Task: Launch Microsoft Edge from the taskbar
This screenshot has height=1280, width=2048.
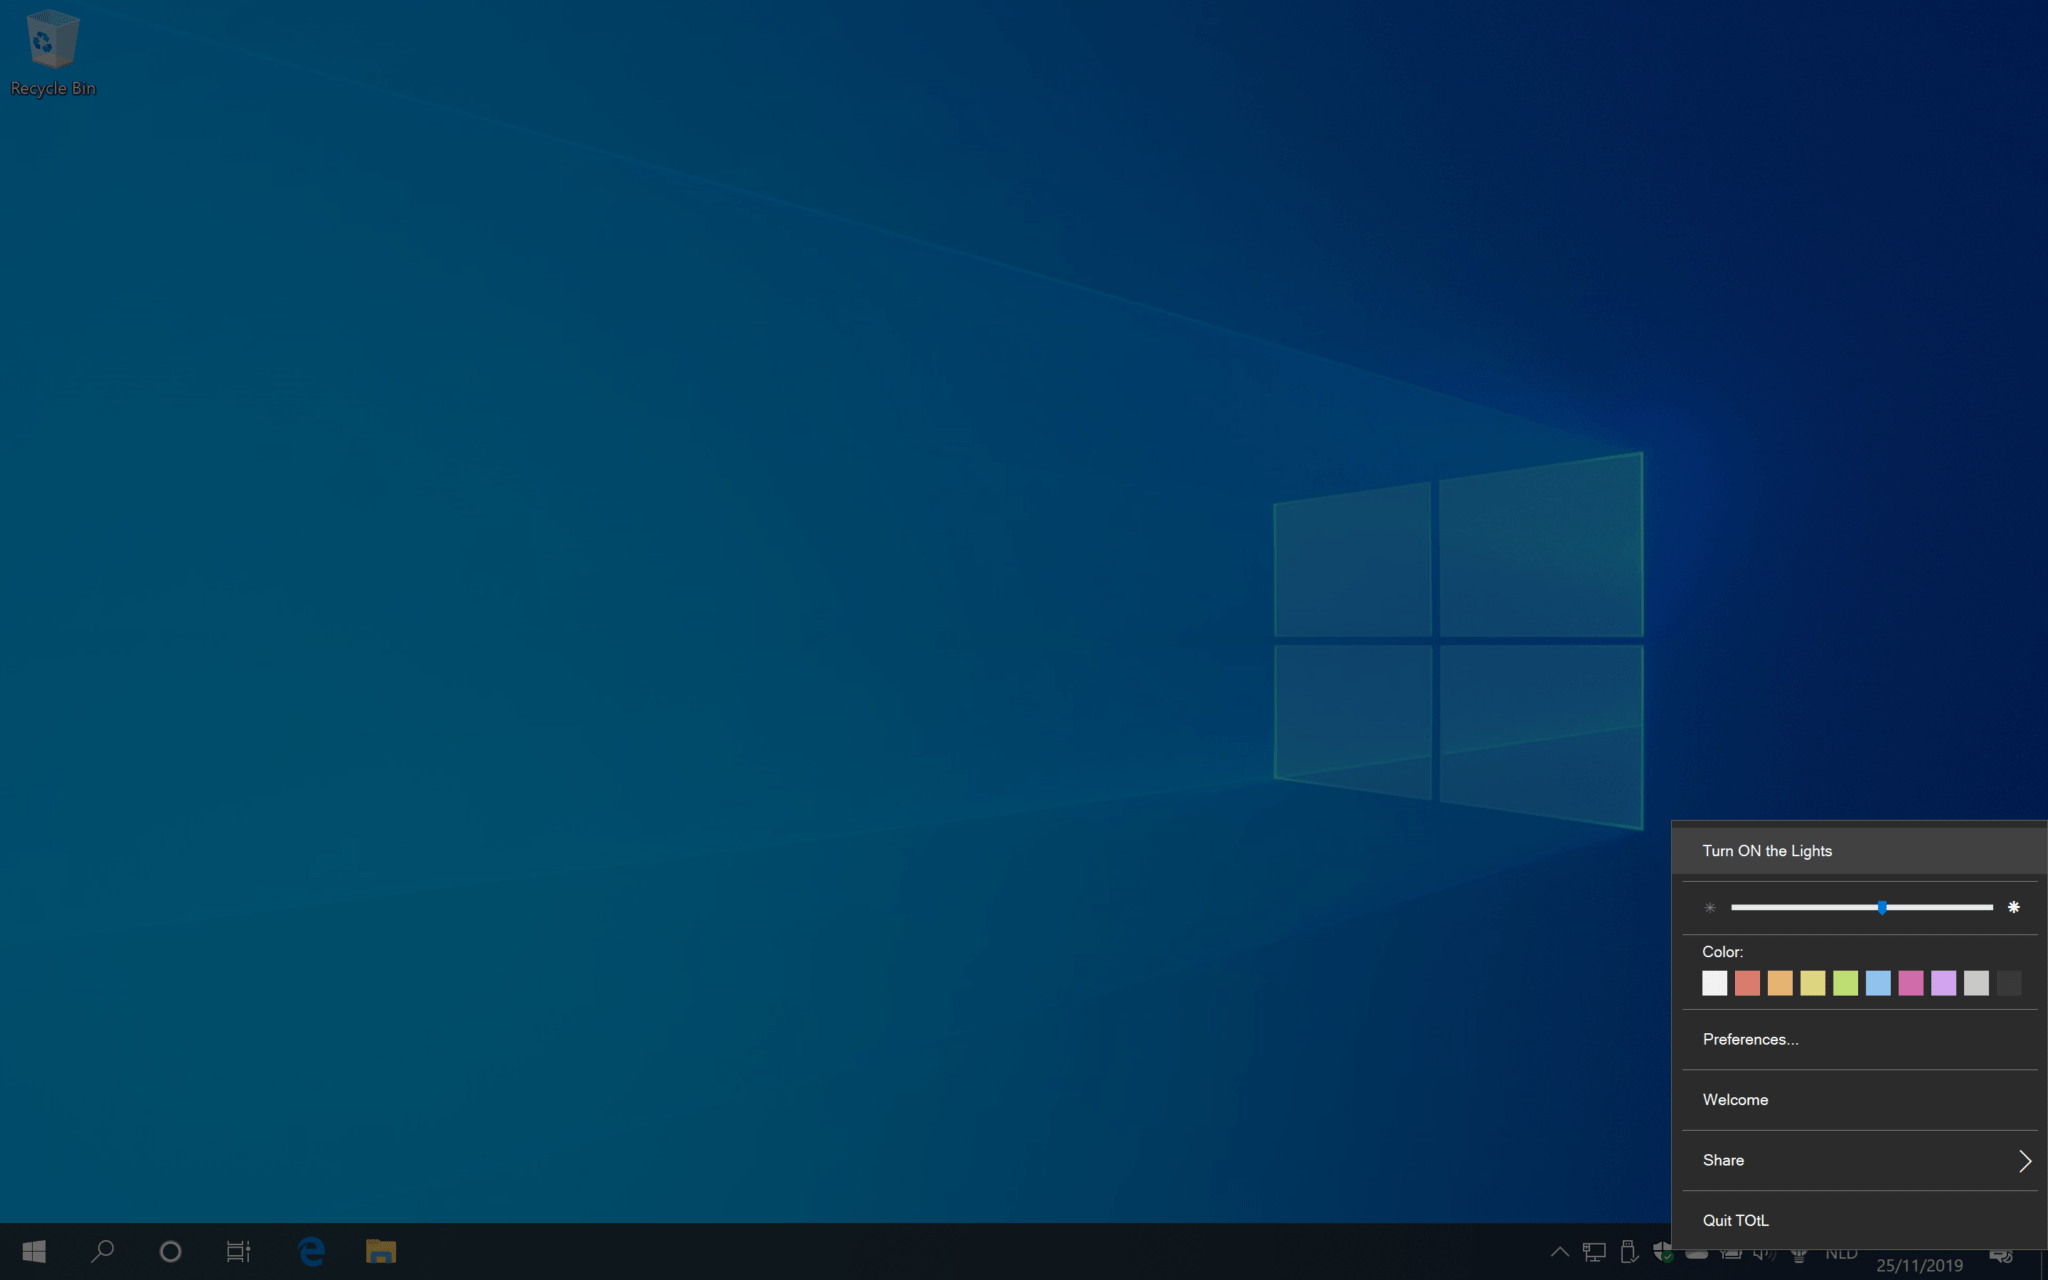Action: tap(311, 1251)
